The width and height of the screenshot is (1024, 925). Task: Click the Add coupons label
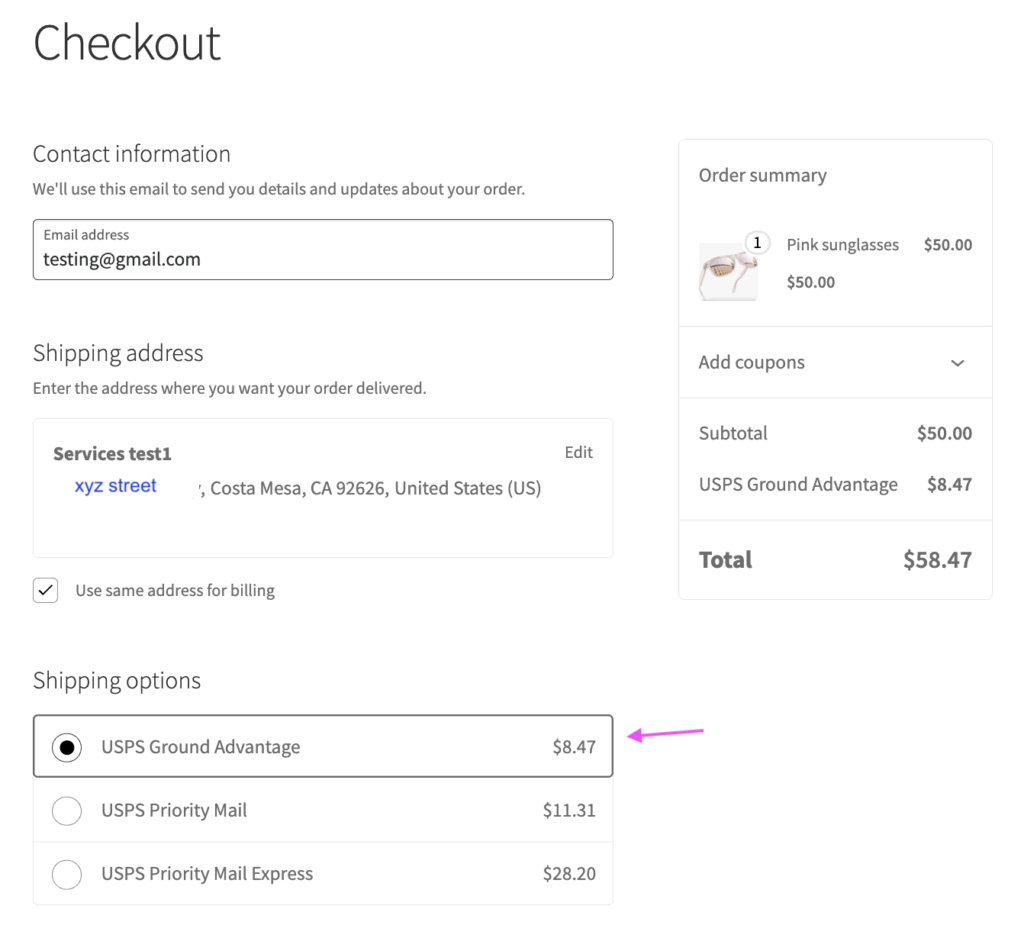751,362
